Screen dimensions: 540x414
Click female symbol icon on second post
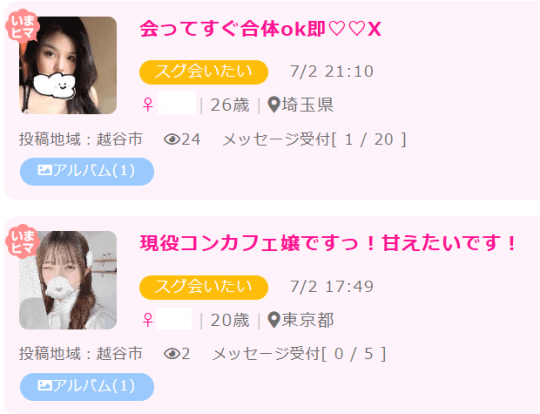point(148,320)
